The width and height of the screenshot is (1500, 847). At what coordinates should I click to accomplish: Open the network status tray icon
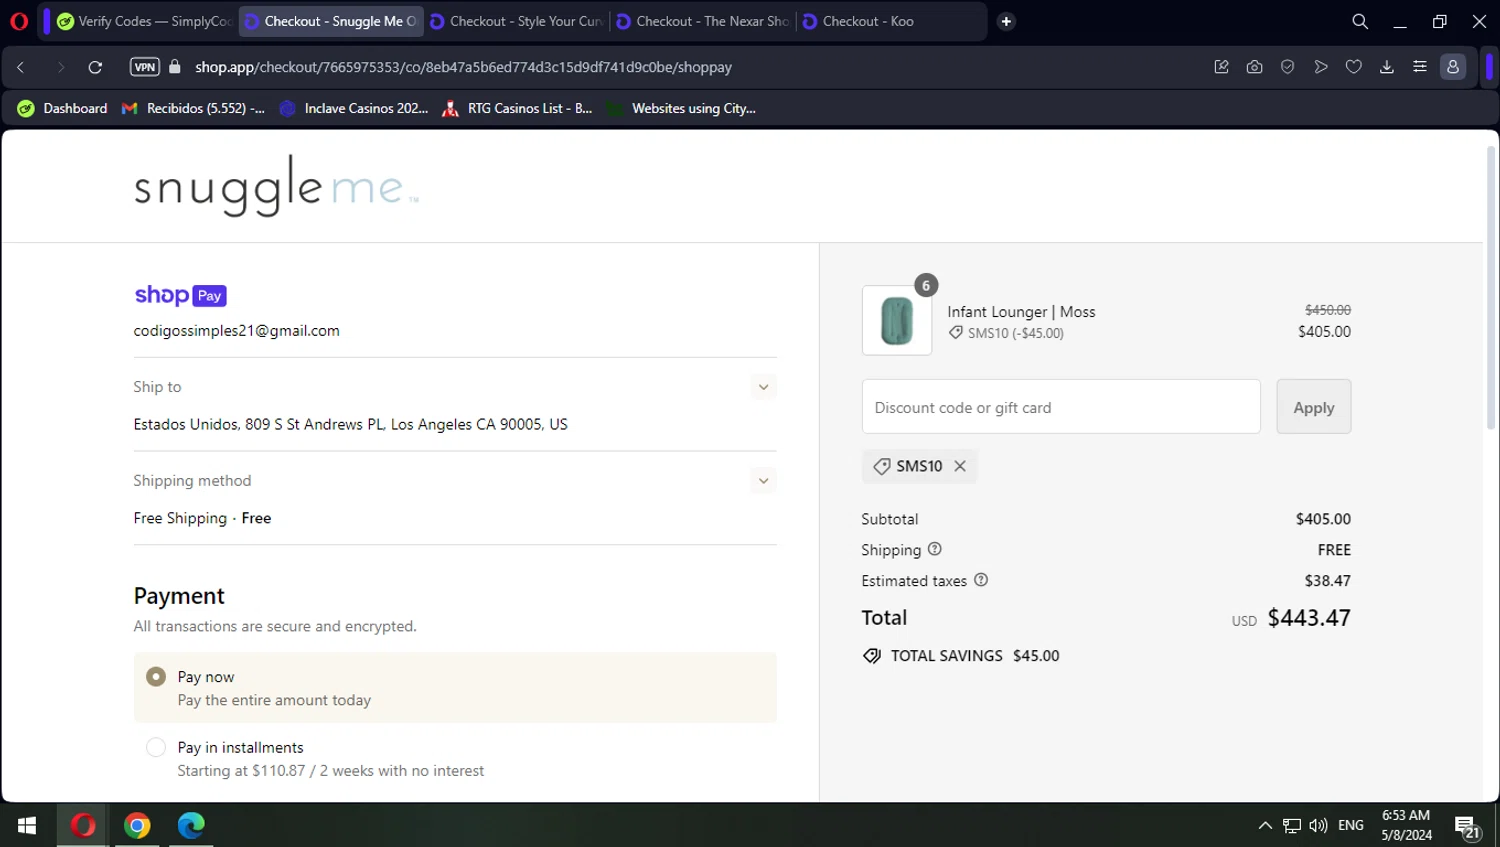[x=1292, y=825]
